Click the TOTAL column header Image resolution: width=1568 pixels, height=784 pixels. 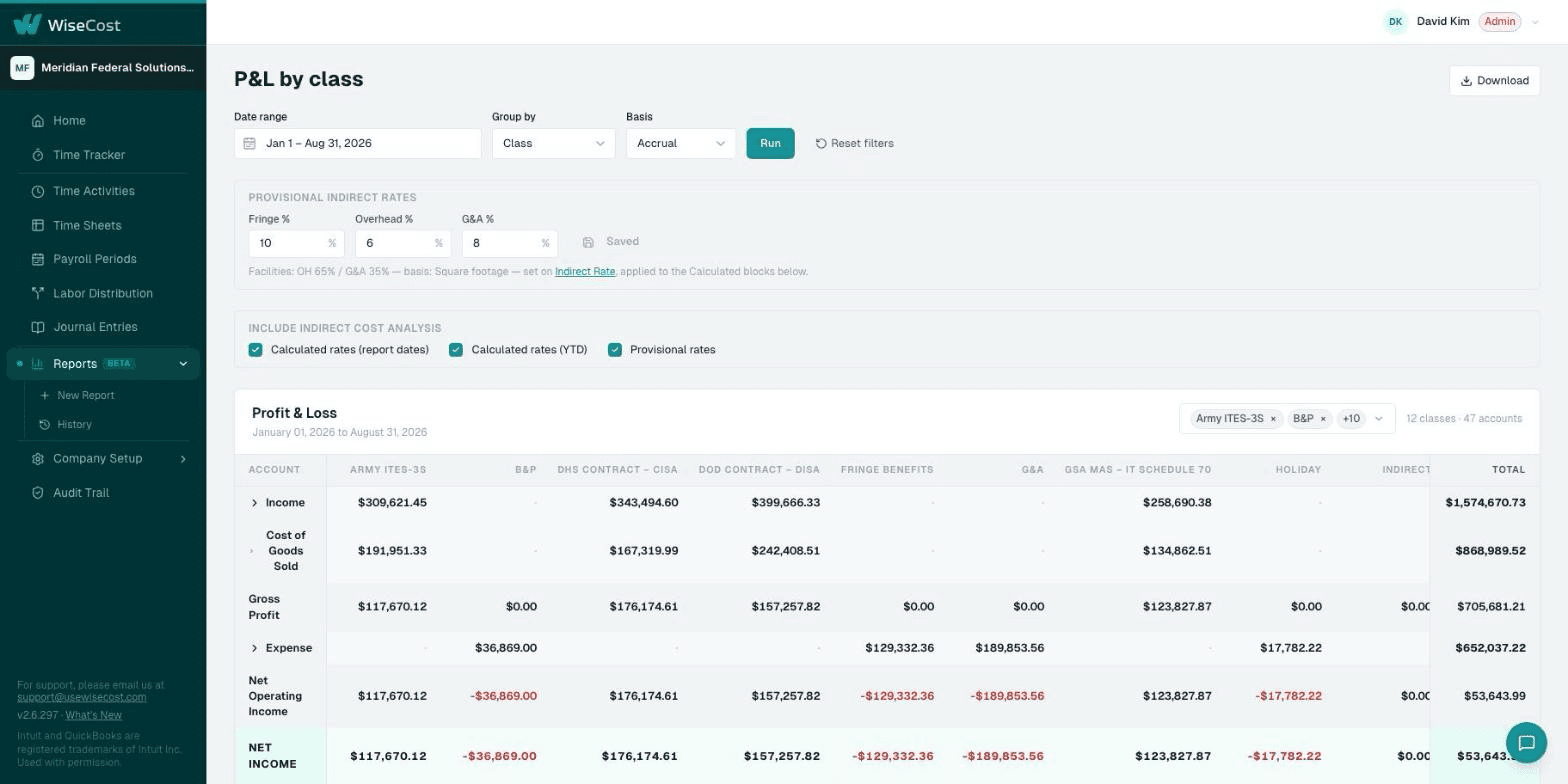(x=1508, y=470)
